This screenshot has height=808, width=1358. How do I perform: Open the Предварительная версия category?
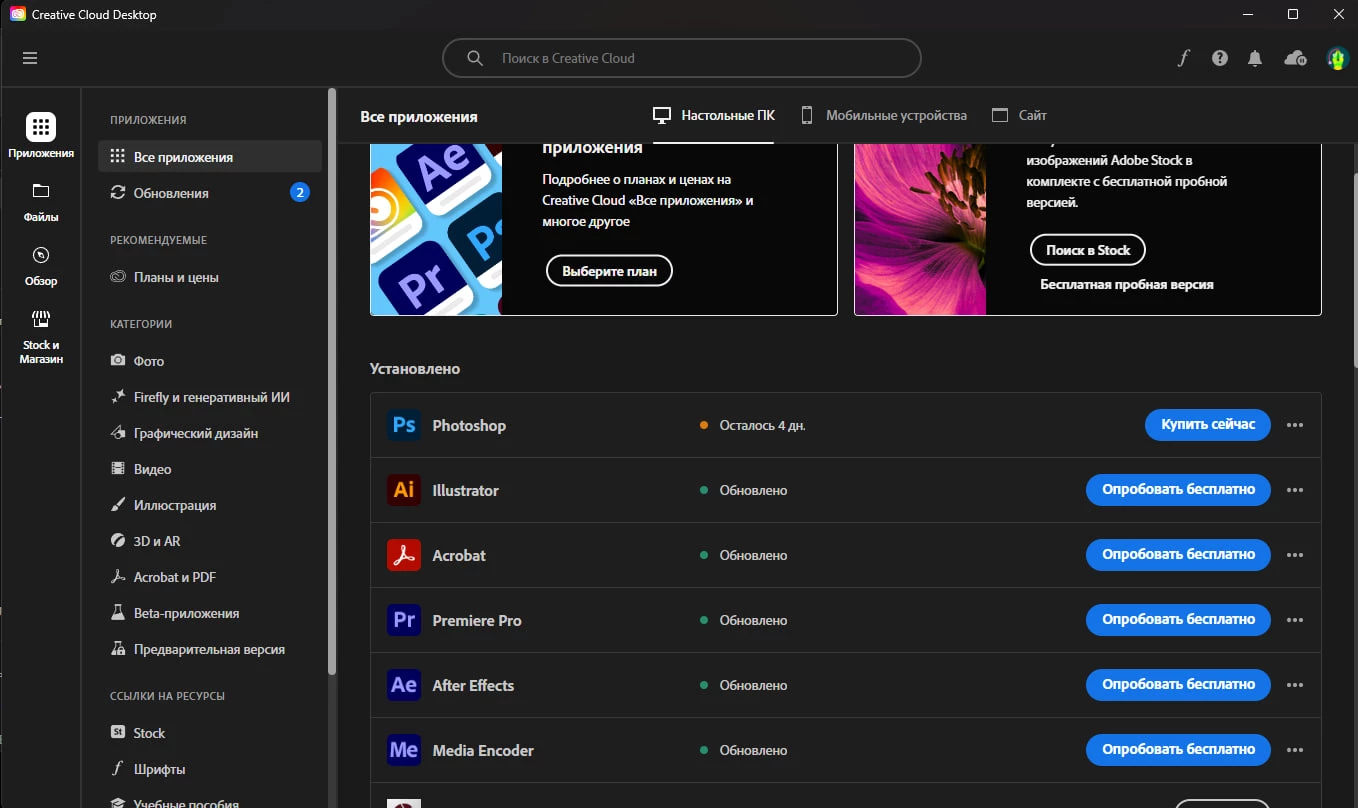click(210, 649)
